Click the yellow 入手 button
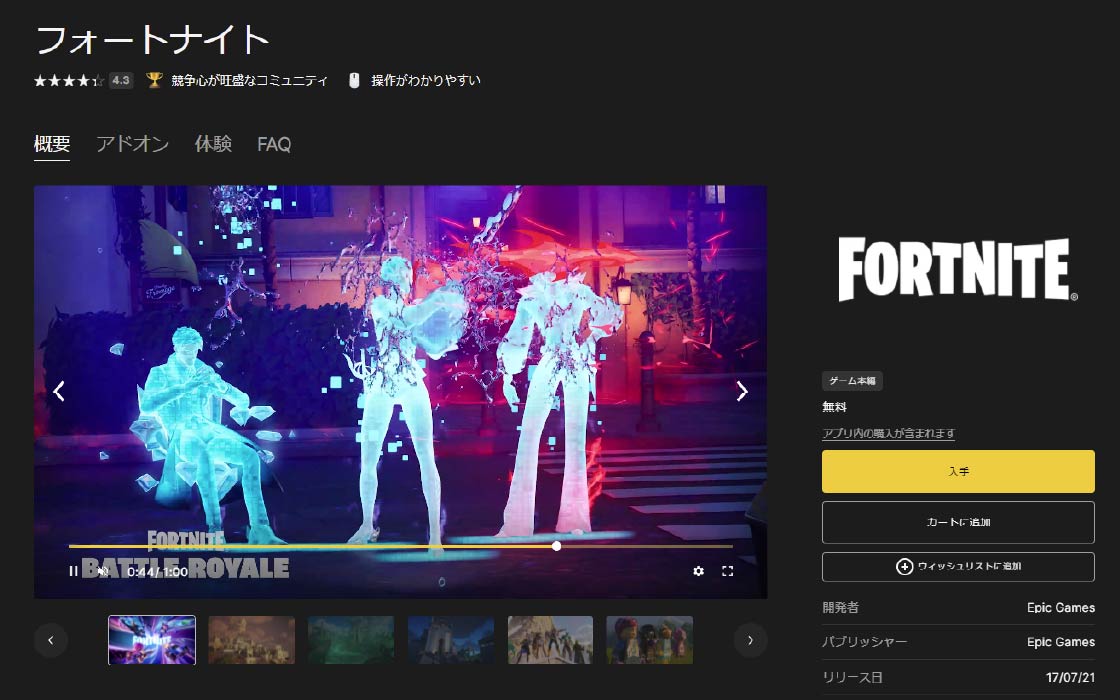Image resolution: width=1120 pixels, height=700 pixels. click(958, 471)
